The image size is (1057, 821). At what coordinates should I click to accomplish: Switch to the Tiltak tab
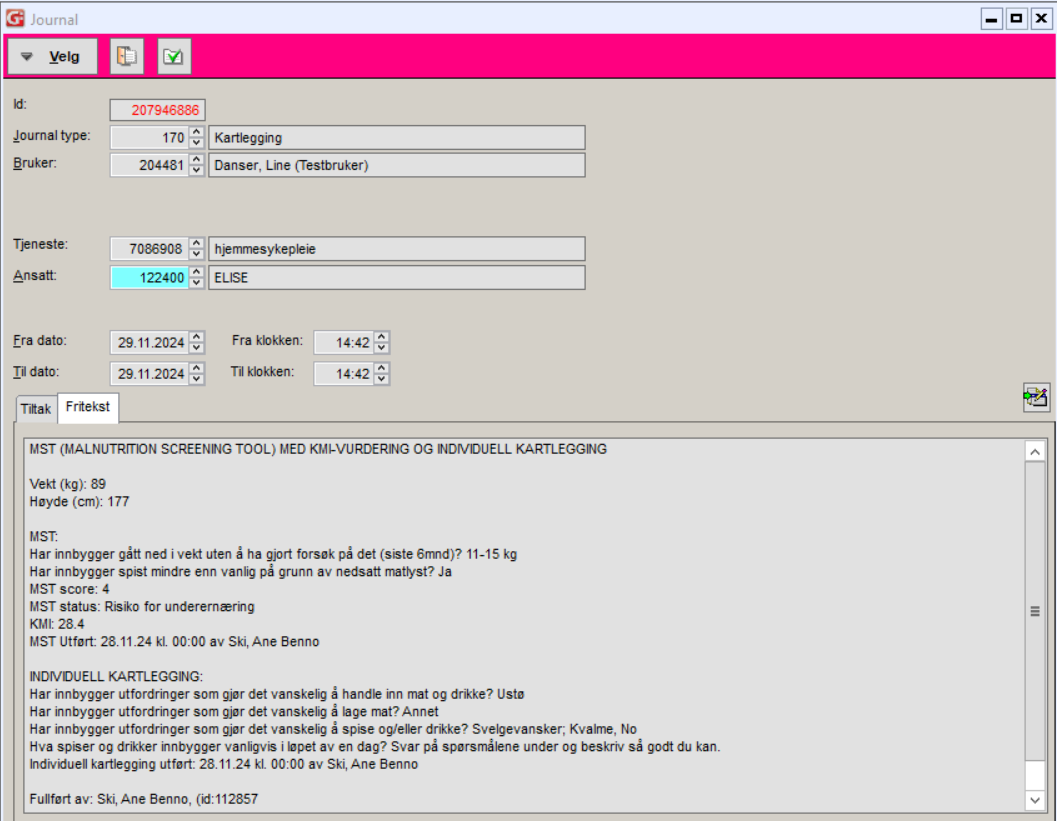point(36,409)
